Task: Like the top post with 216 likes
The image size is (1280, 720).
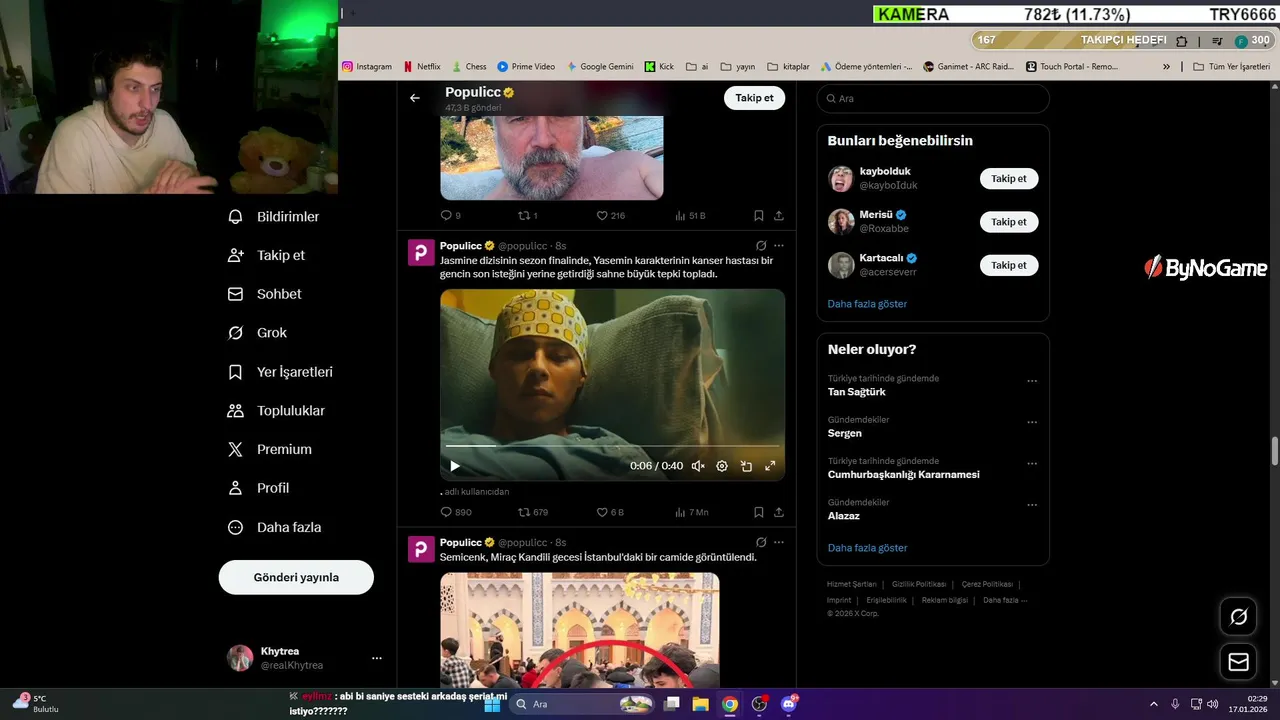Action: pyautogui.click(x=611, y=215)
